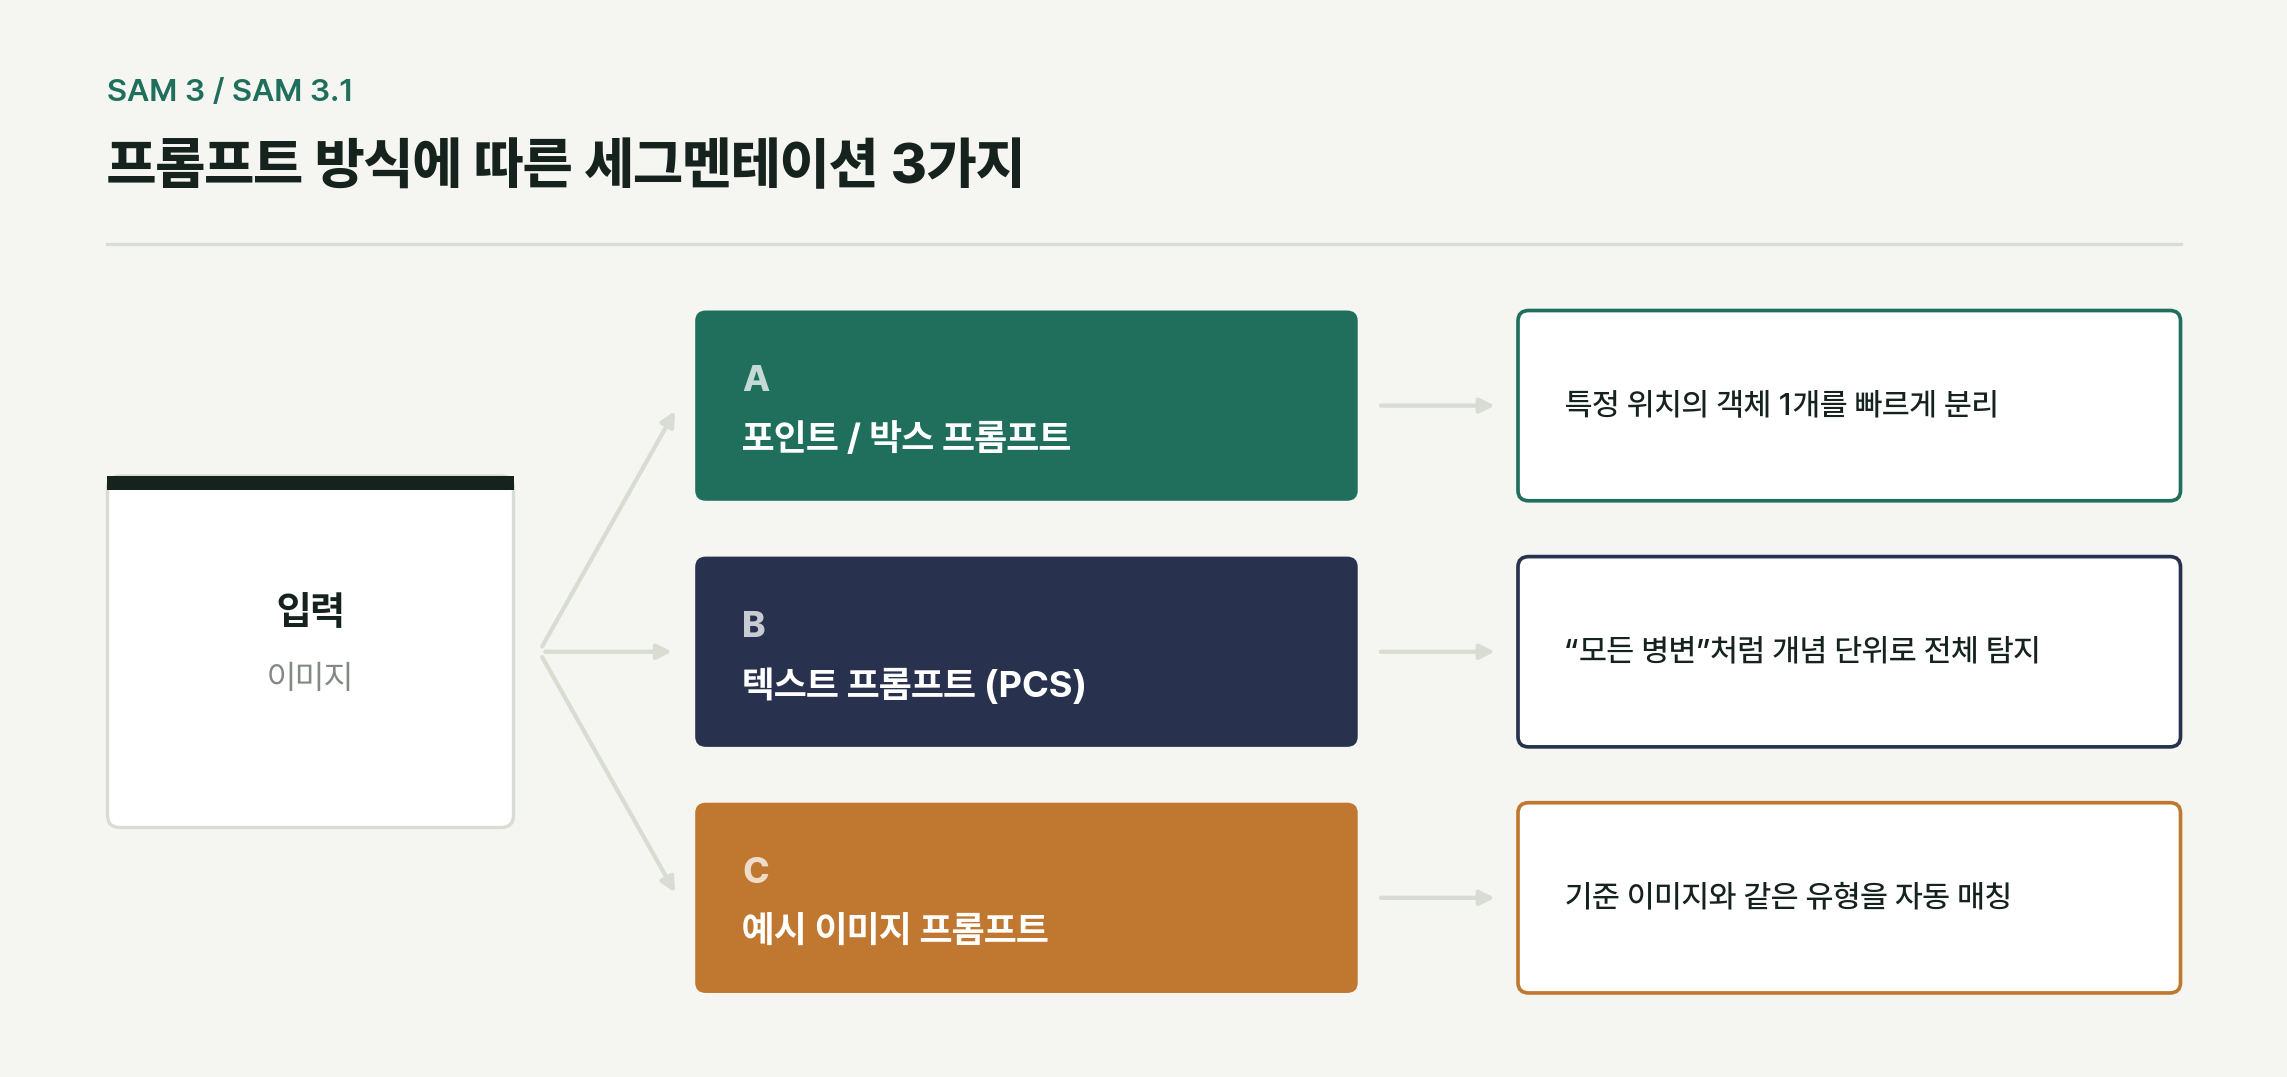Select the green 포인트 / 박스 프롬프트 card
The width and height of the screenshot is (2287, 1077).
(x=1026, y=405)
